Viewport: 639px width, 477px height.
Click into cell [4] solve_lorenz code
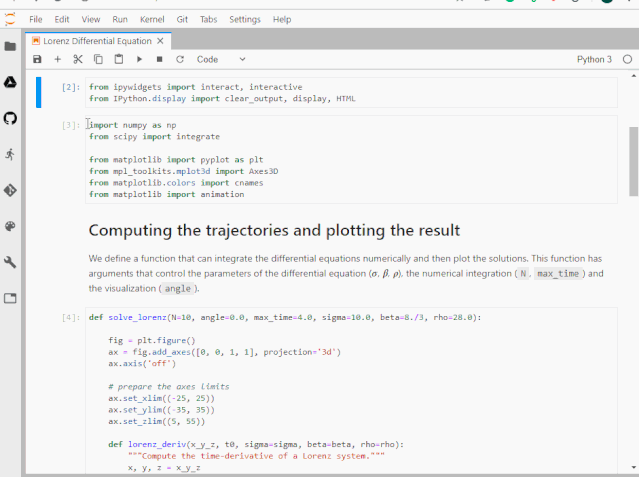[351, 391]
